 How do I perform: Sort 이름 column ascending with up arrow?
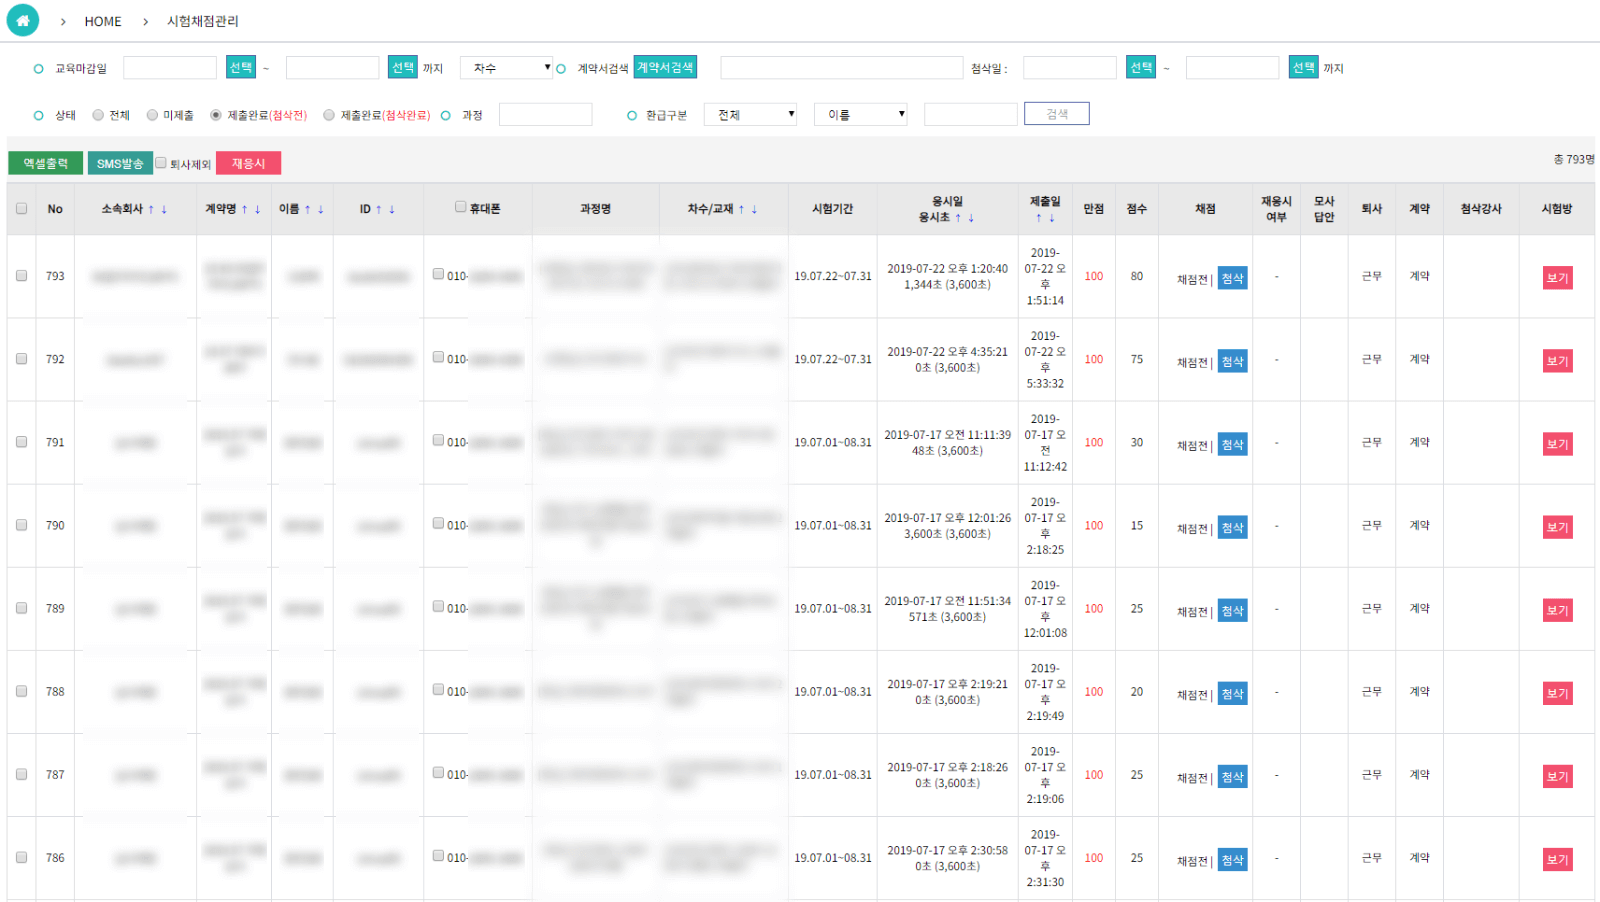[x=308, y=209]
